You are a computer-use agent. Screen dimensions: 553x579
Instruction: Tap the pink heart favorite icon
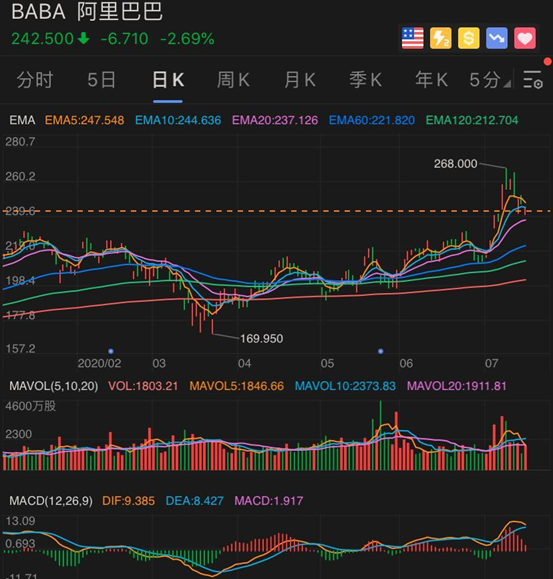tap(525, 38)
